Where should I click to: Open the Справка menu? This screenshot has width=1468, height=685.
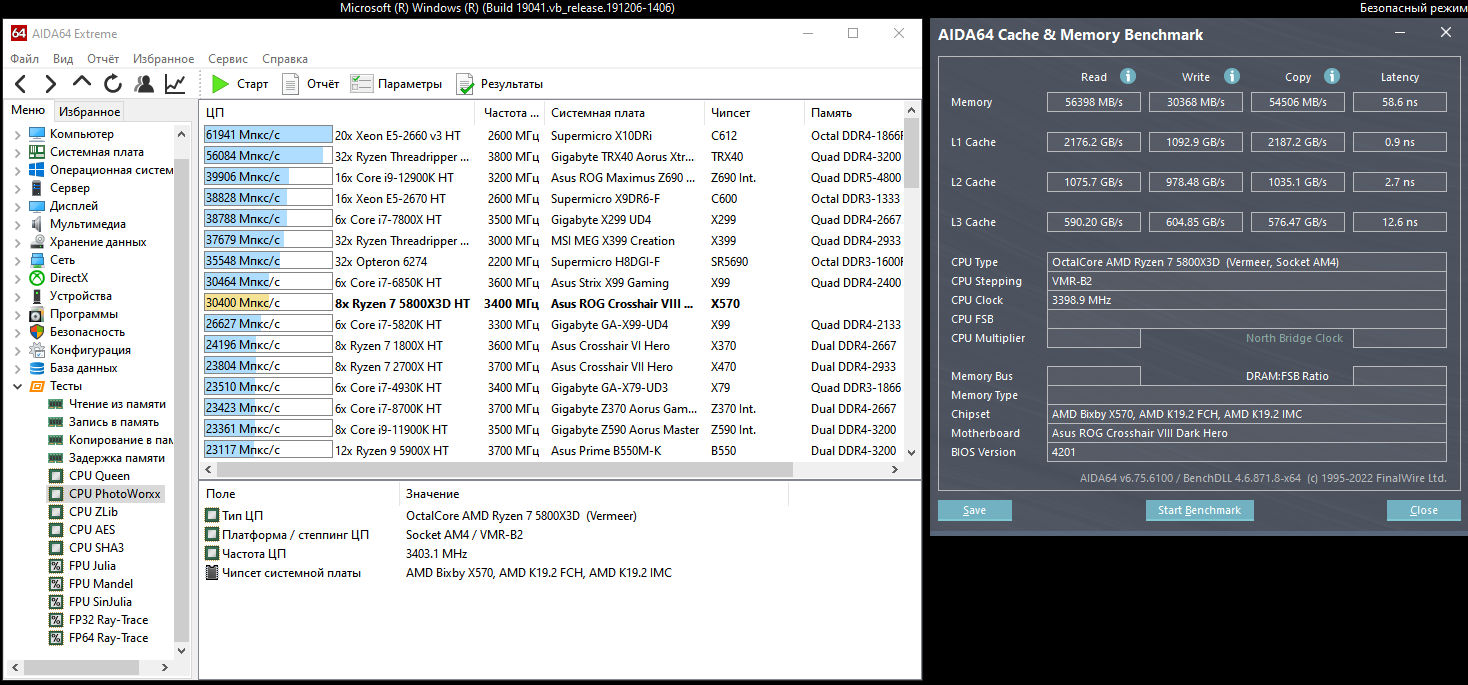[x=285, y=59]
